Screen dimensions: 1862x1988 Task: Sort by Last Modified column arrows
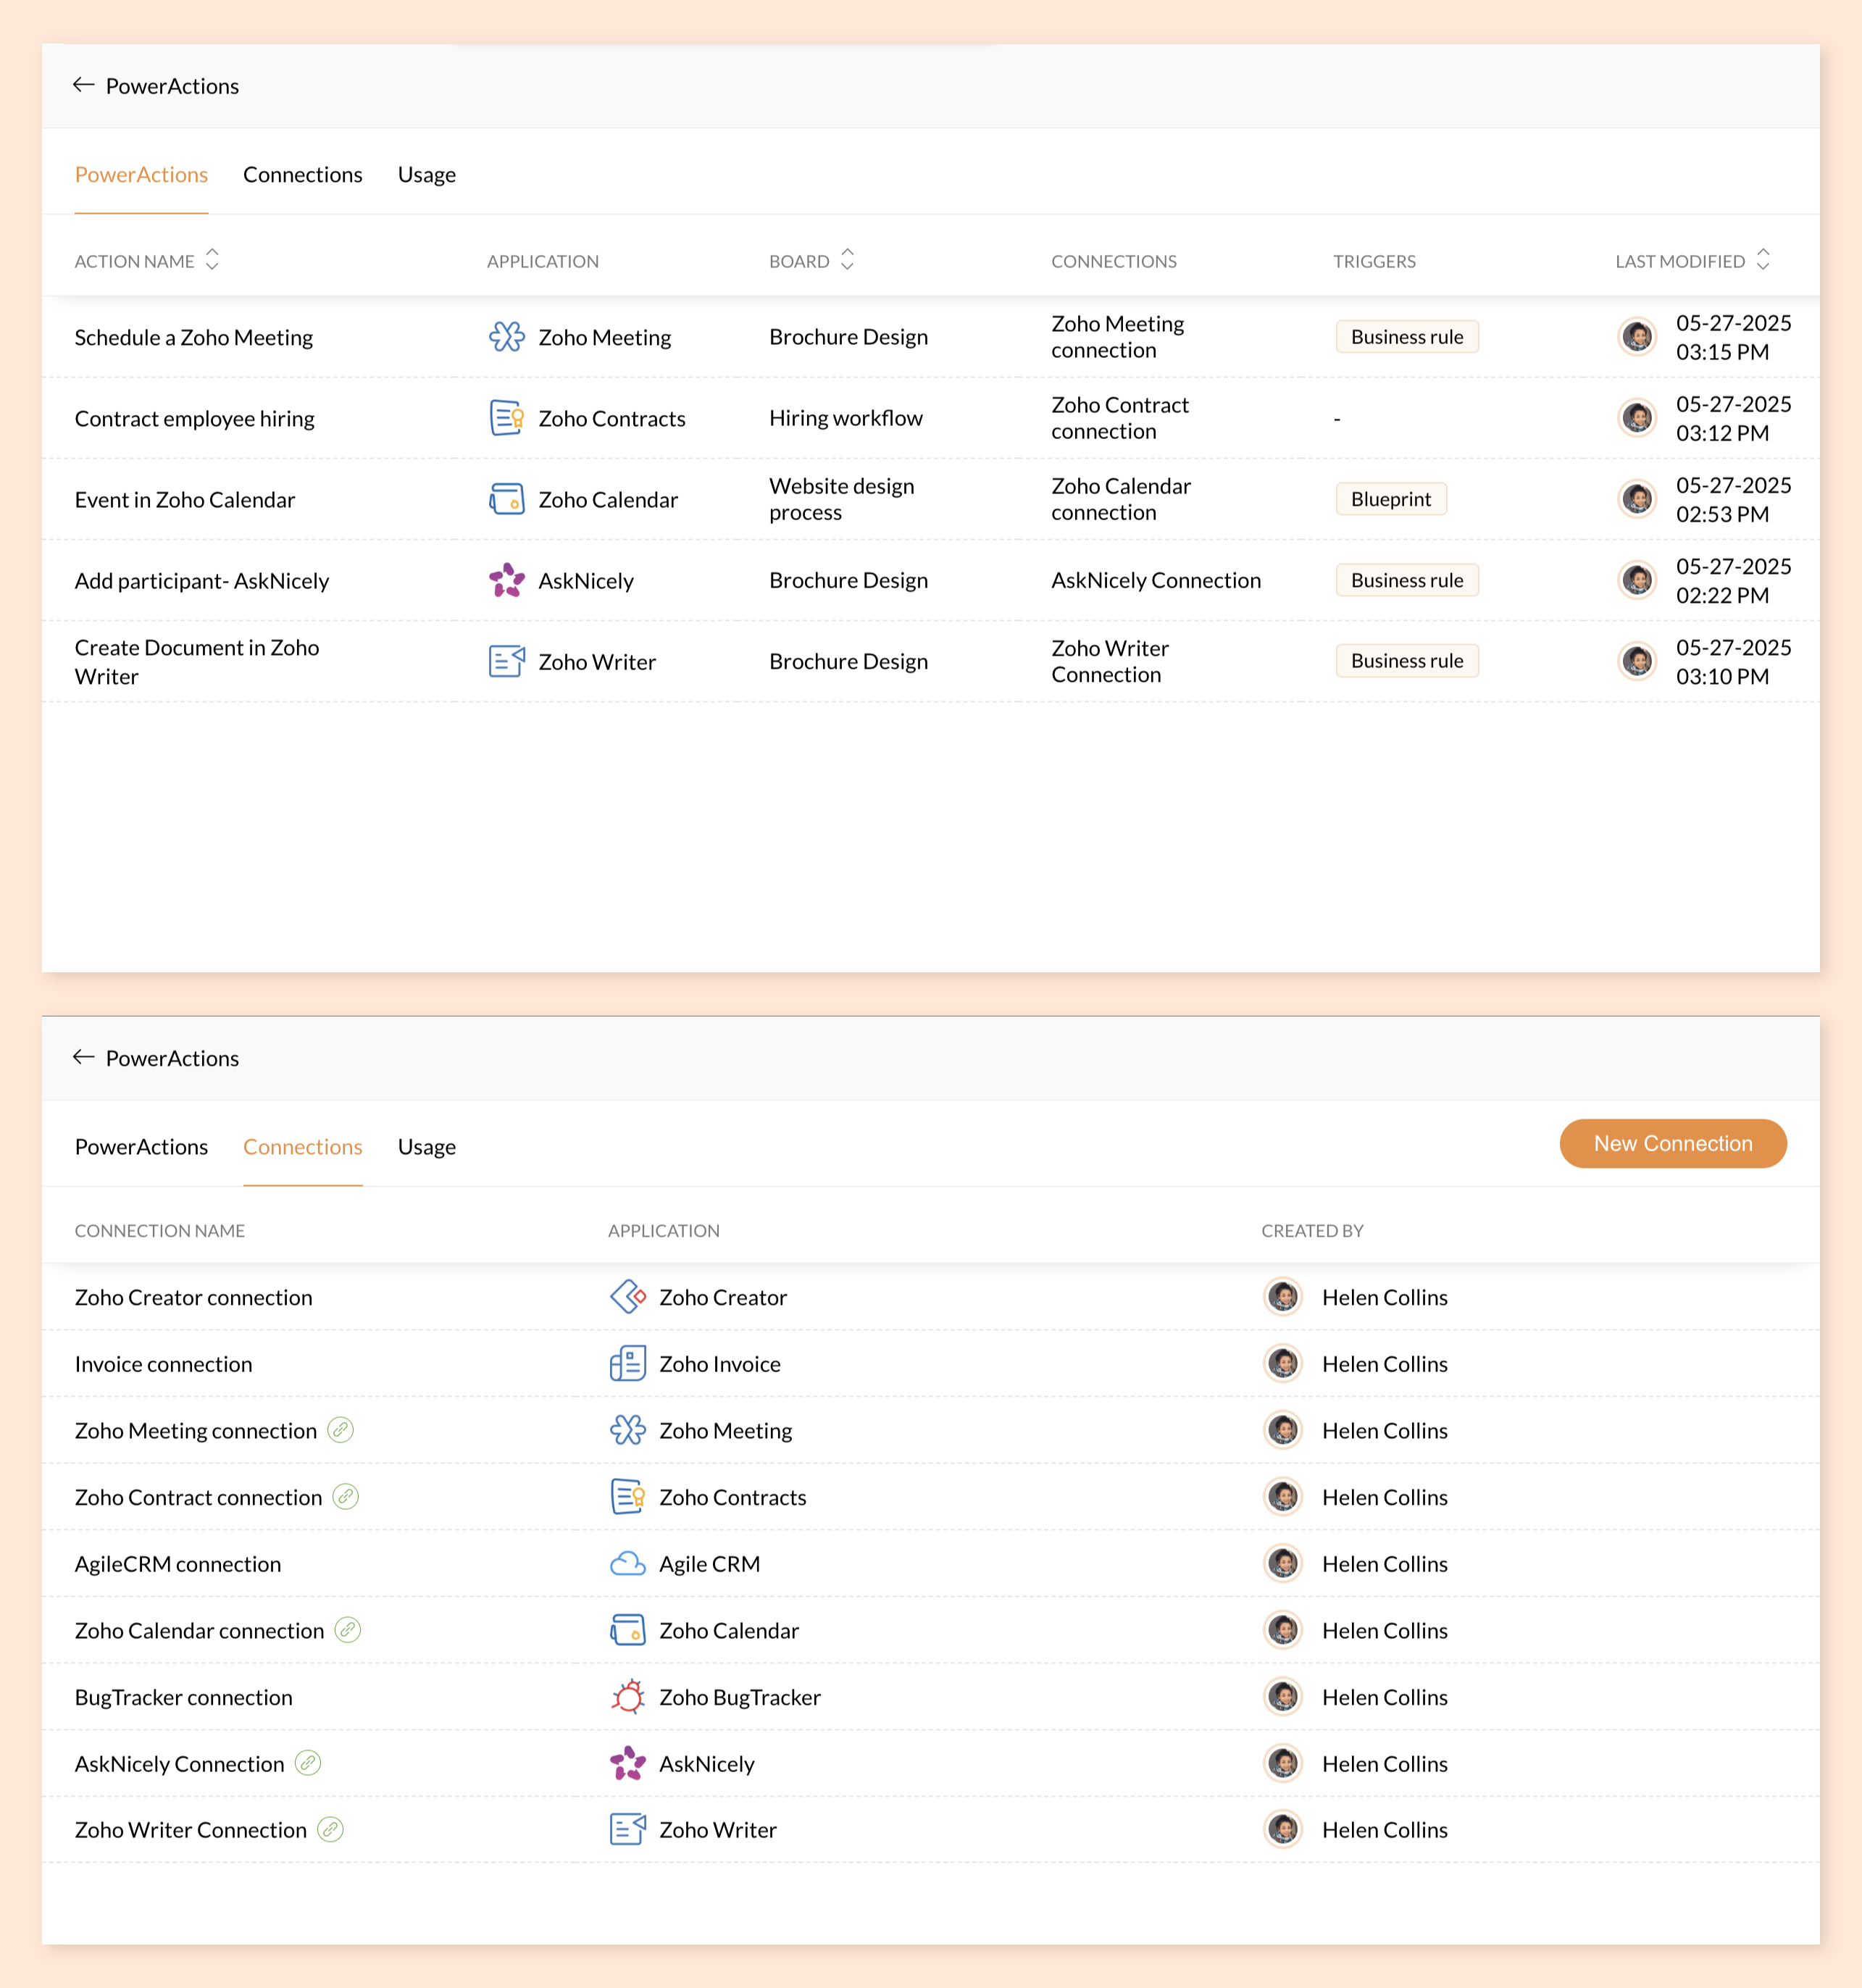pos(1763,260)
